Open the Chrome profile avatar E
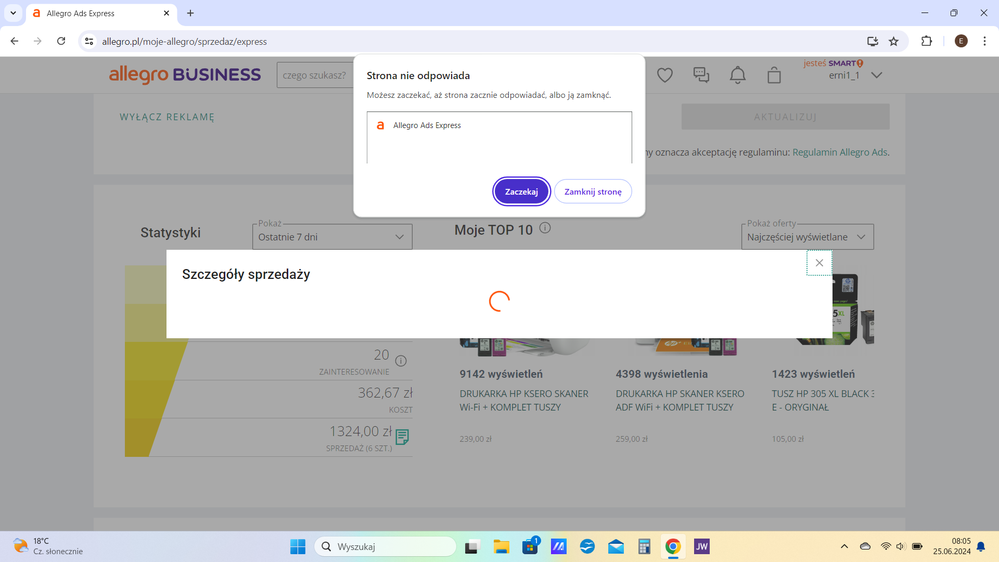 coord(961,41)
